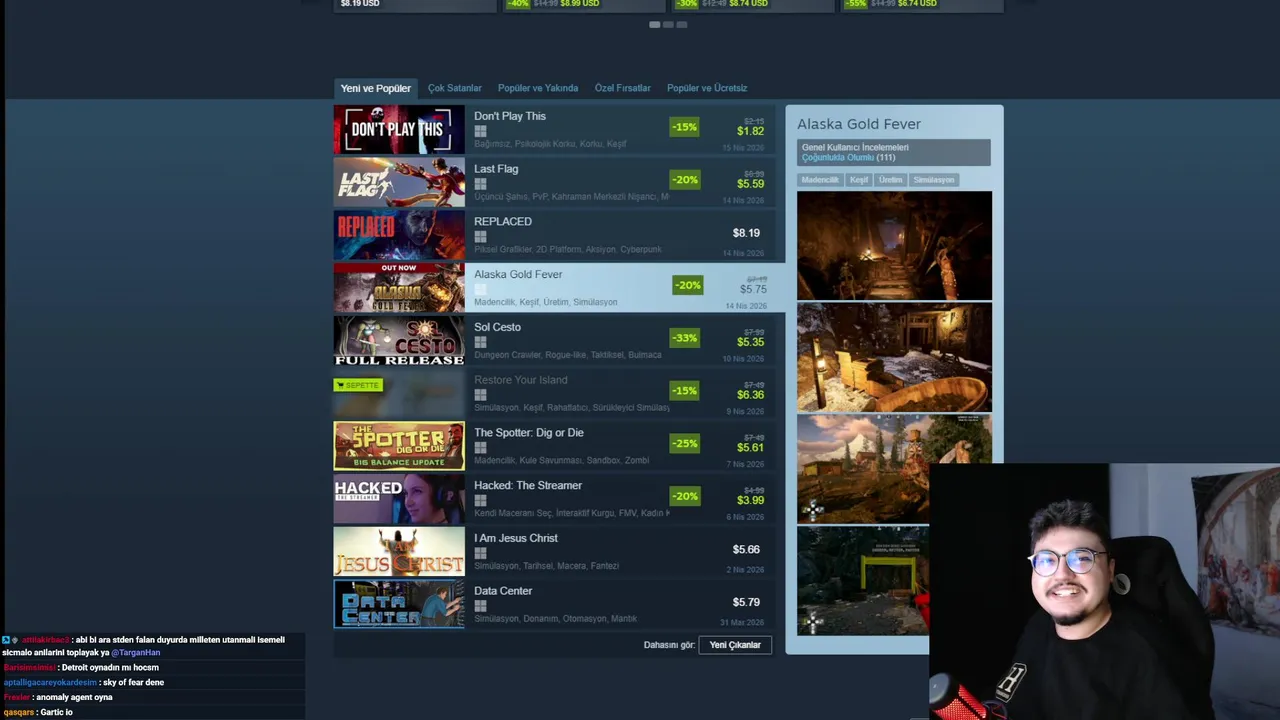Click Windows icon under The Spotter: Dig or Die

tap(480, 448)
